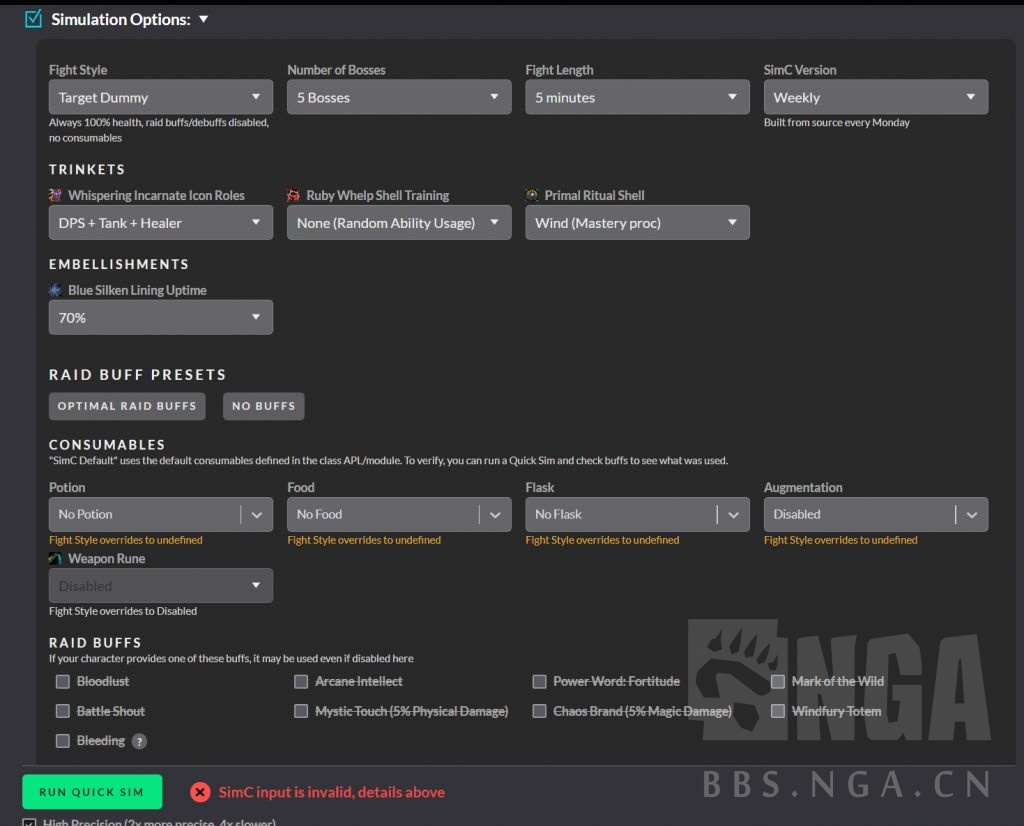The image size is (1024, 826).
Task: Click the Primal Ritual Shell trinket icon
Action: coord(532,195)
